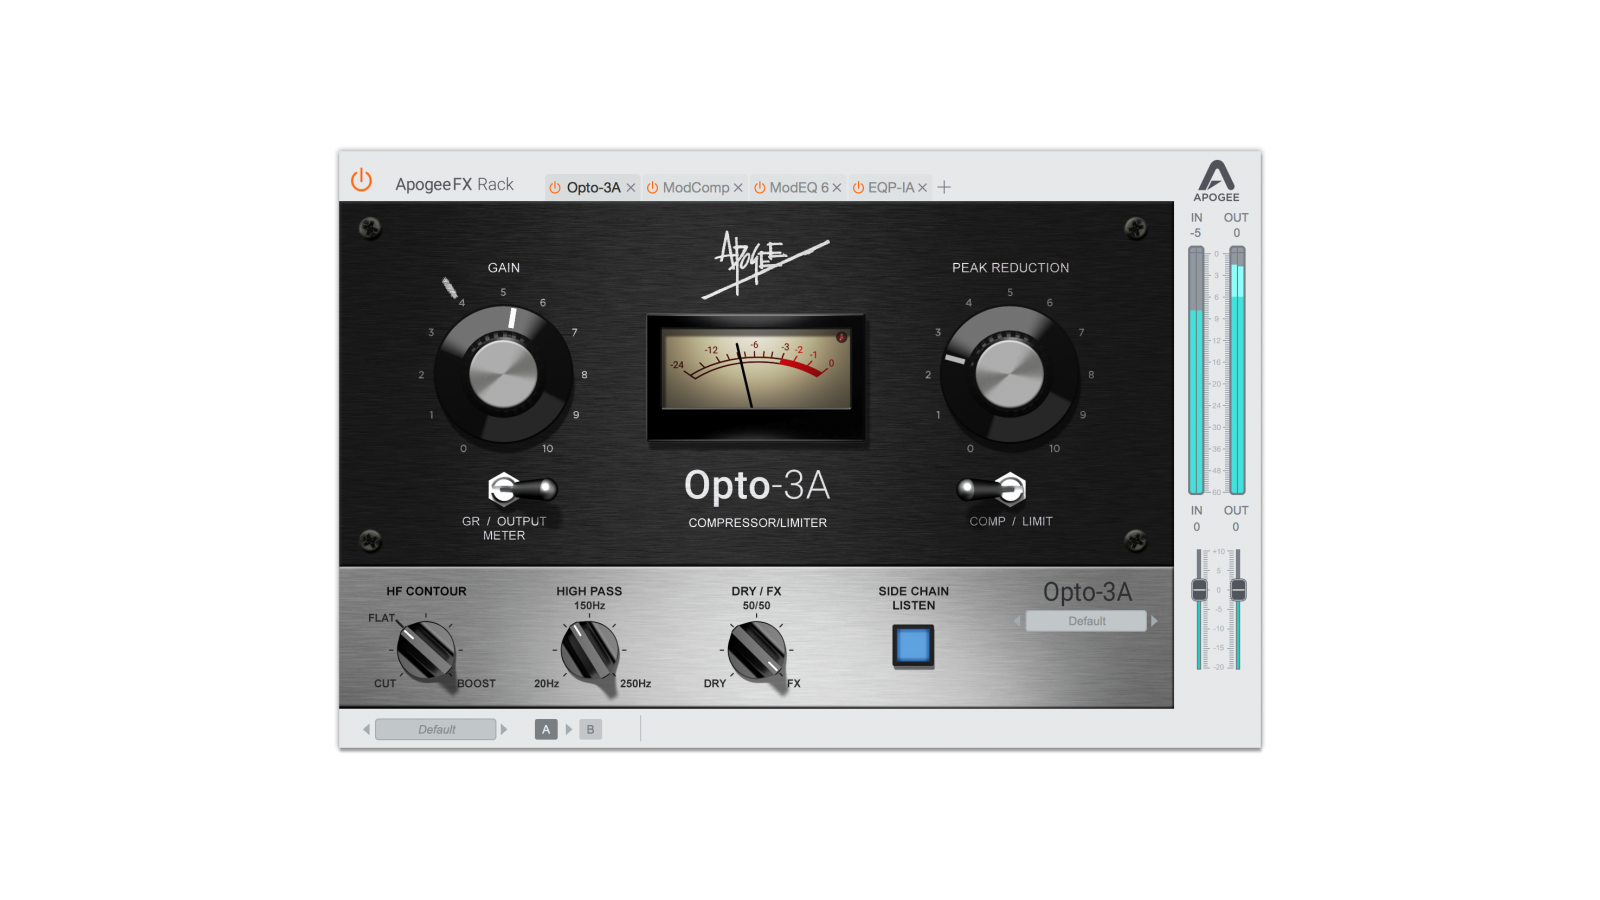Switch to the ModComp tab

[x=696, y=187]
